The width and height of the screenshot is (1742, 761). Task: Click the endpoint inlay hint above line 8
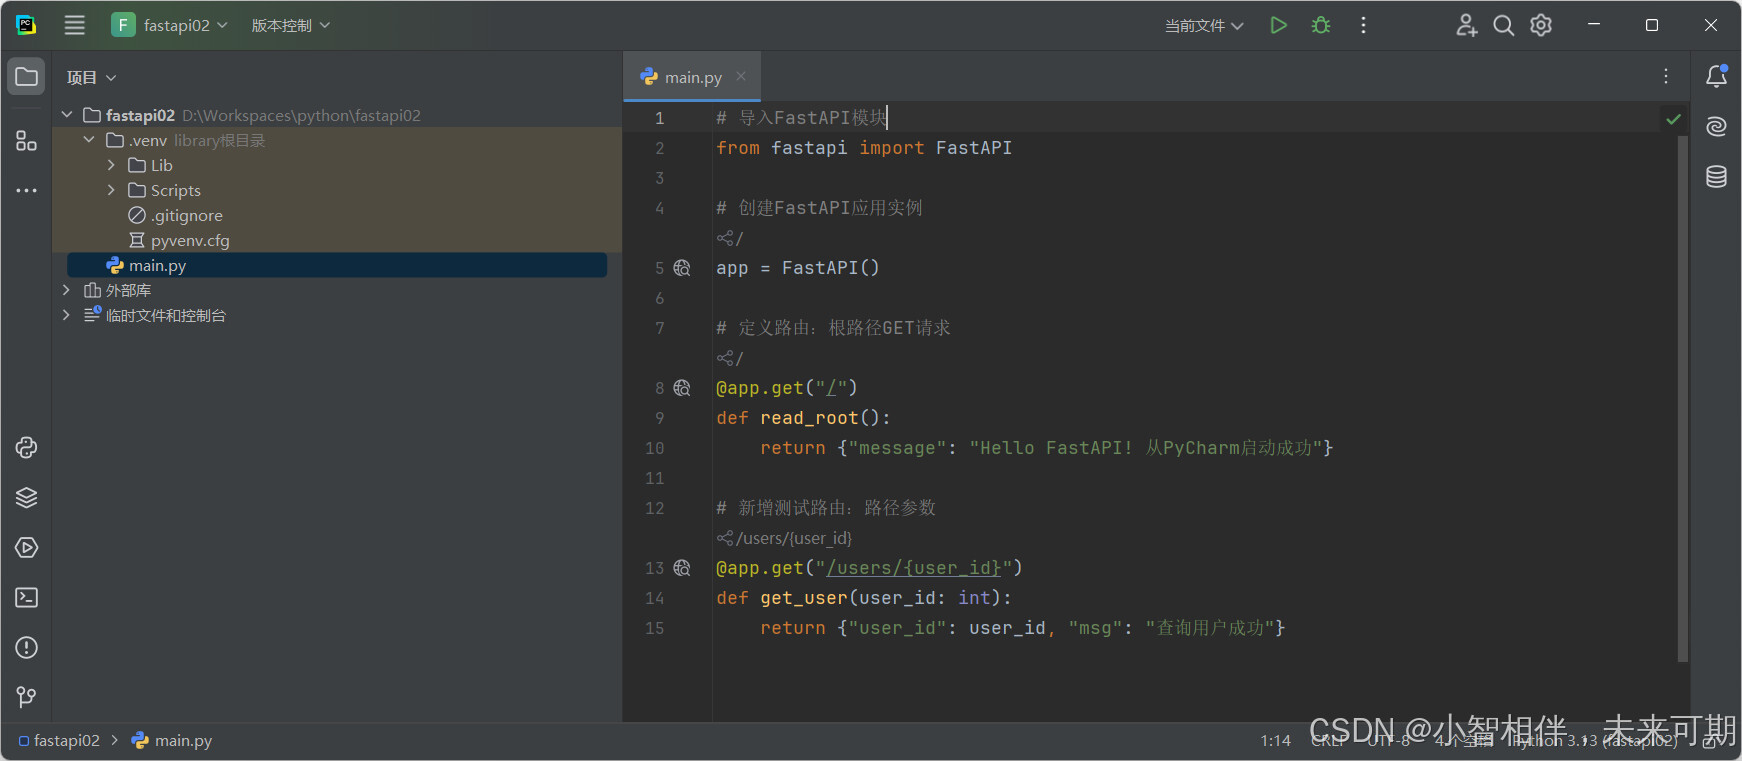tap(730, 358)
